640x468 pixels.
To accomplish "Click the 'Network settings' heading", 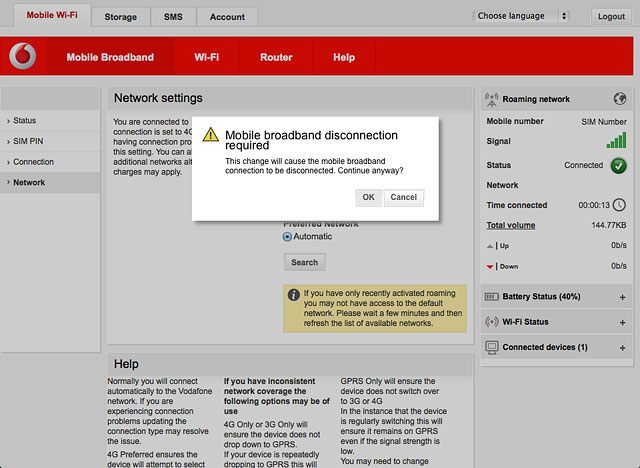I will point(158,98).
